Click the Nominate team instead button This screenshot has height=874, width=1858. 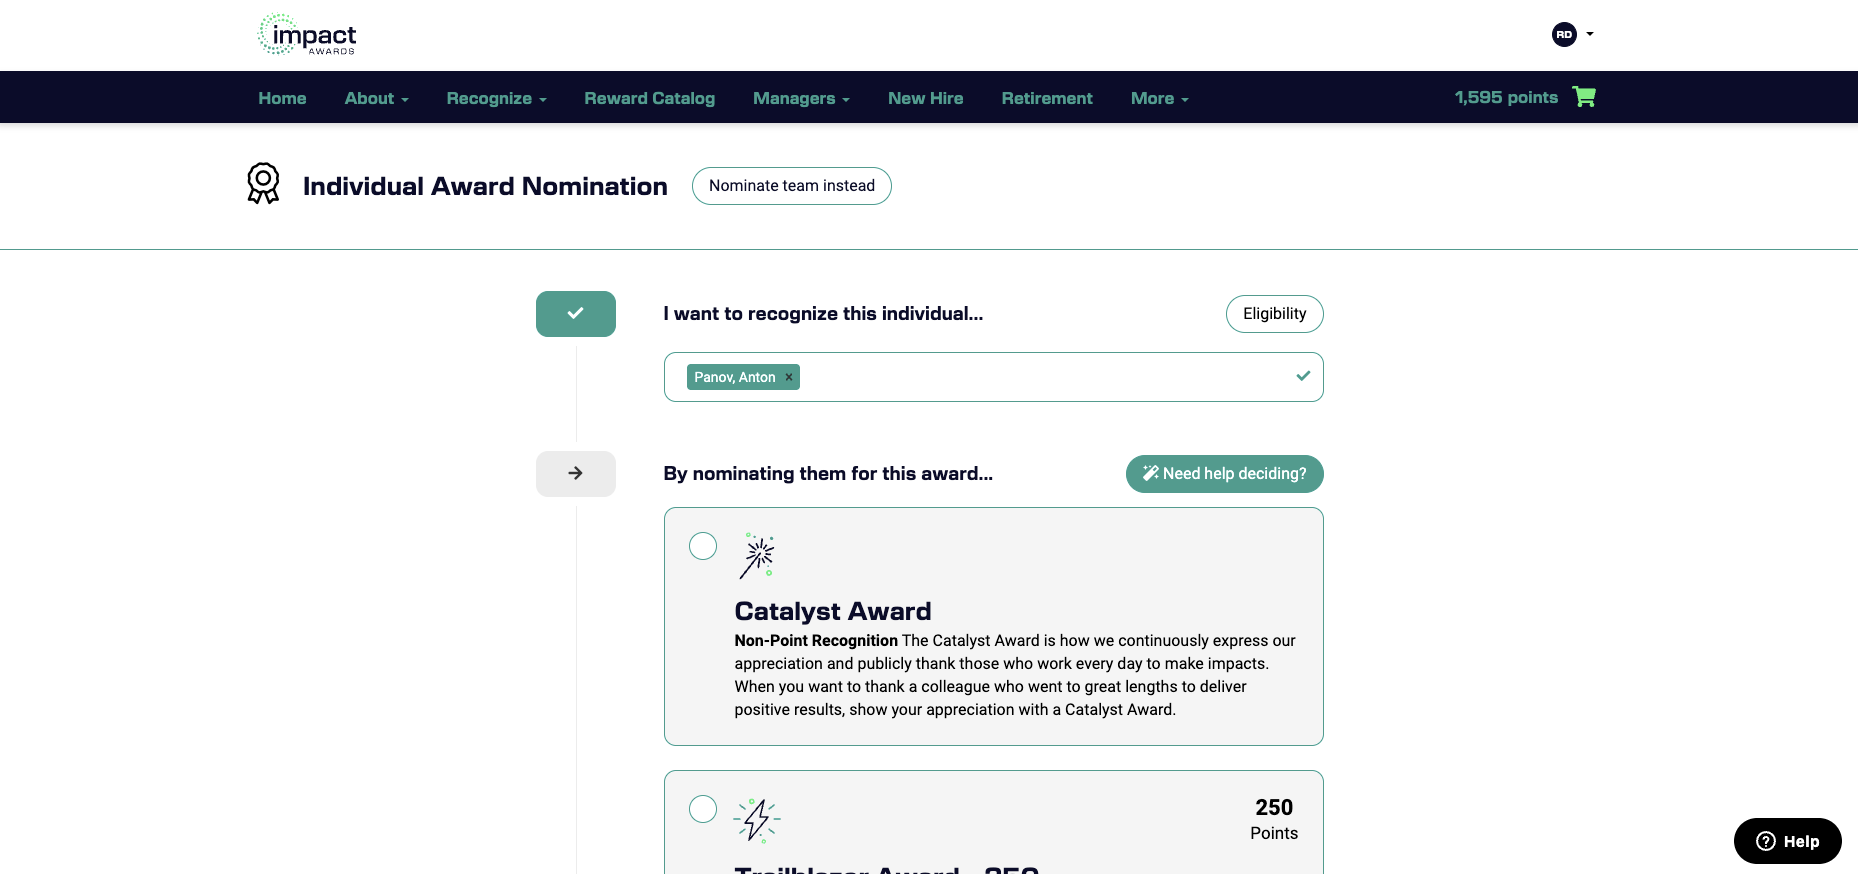[792, 186]
